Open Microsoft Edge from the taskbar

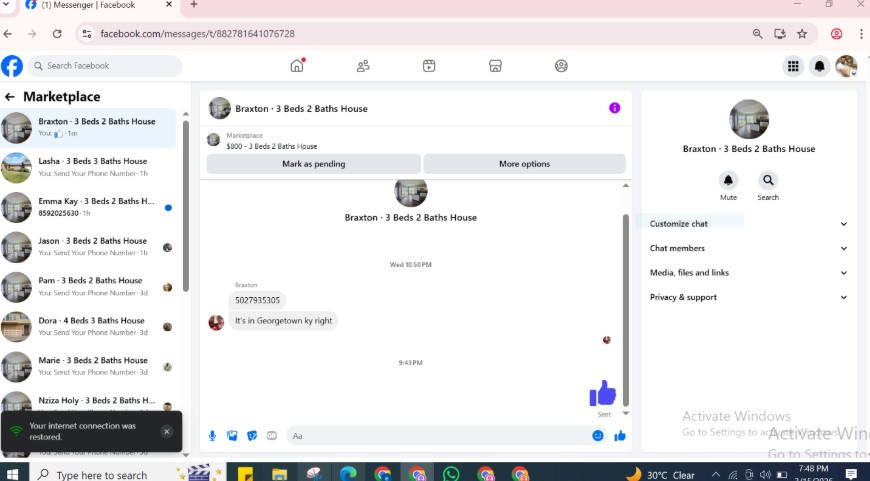point(348,474)
